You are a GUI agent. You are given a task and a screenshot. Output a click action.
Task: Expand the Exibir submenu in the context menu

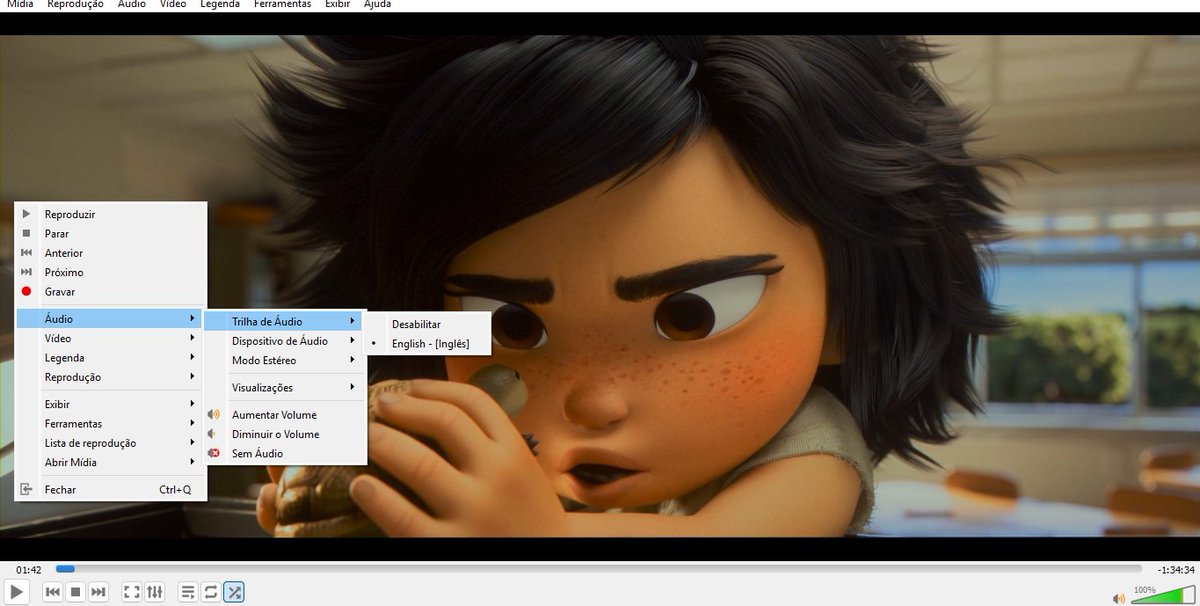coord(111,404)
